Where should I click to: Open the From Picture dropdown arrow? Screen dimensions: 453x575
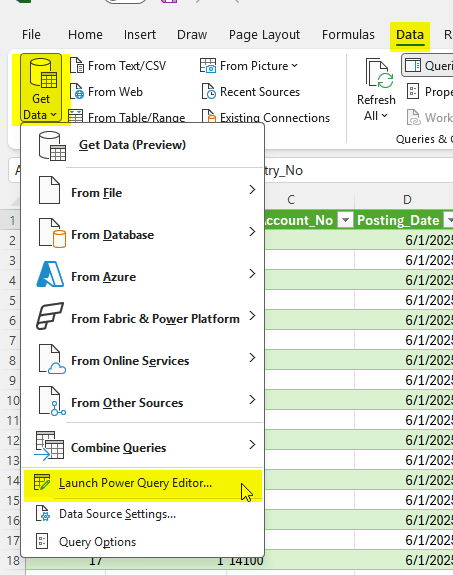point(294,66)
